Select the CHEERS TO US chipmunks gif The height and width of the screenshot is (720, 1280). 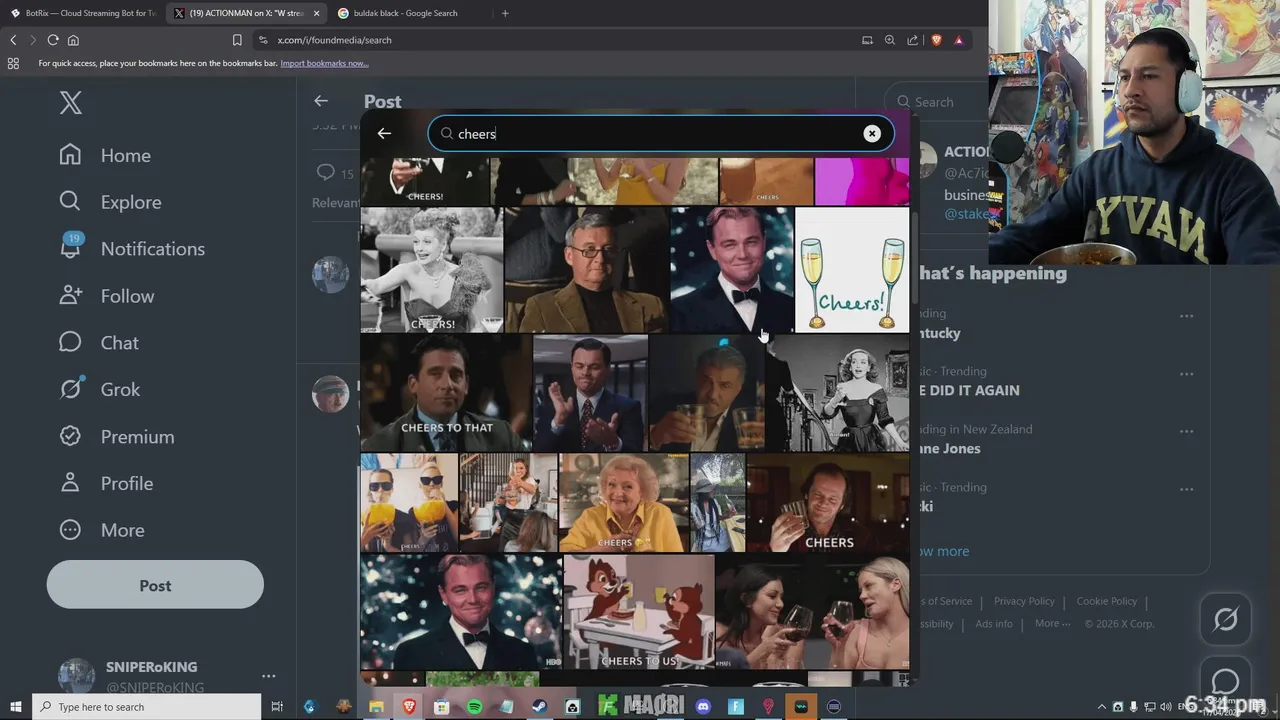pos(638,612)
